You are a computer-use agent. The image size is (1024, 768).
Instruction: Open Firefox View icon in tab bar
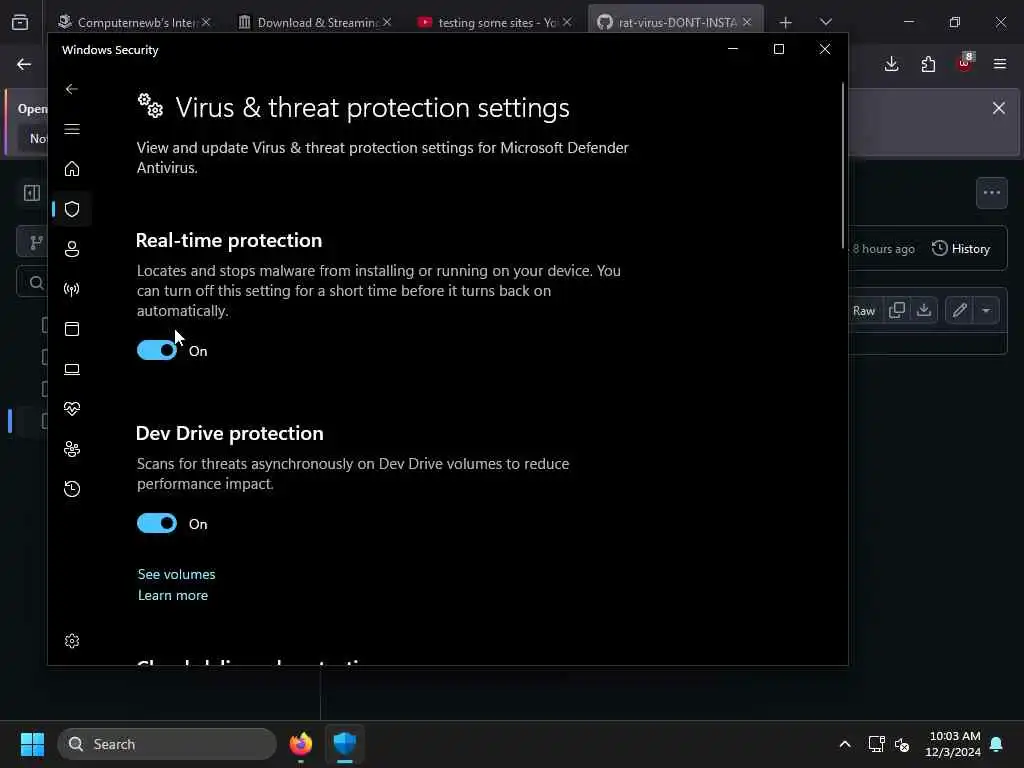coord(20,23)
